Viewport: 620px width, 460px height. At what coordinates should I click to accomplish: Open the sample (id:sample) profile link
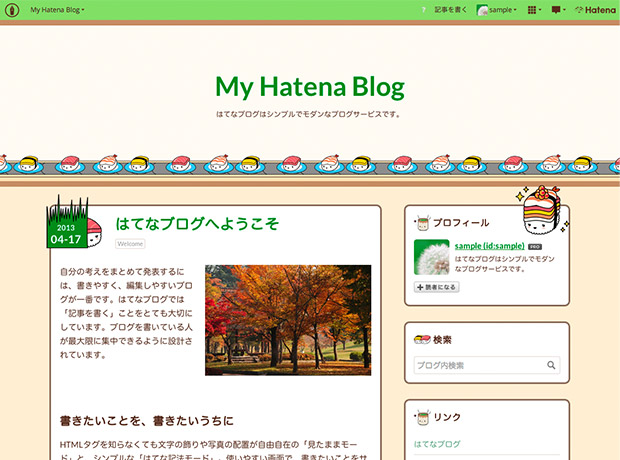click(x=490, y=246)
